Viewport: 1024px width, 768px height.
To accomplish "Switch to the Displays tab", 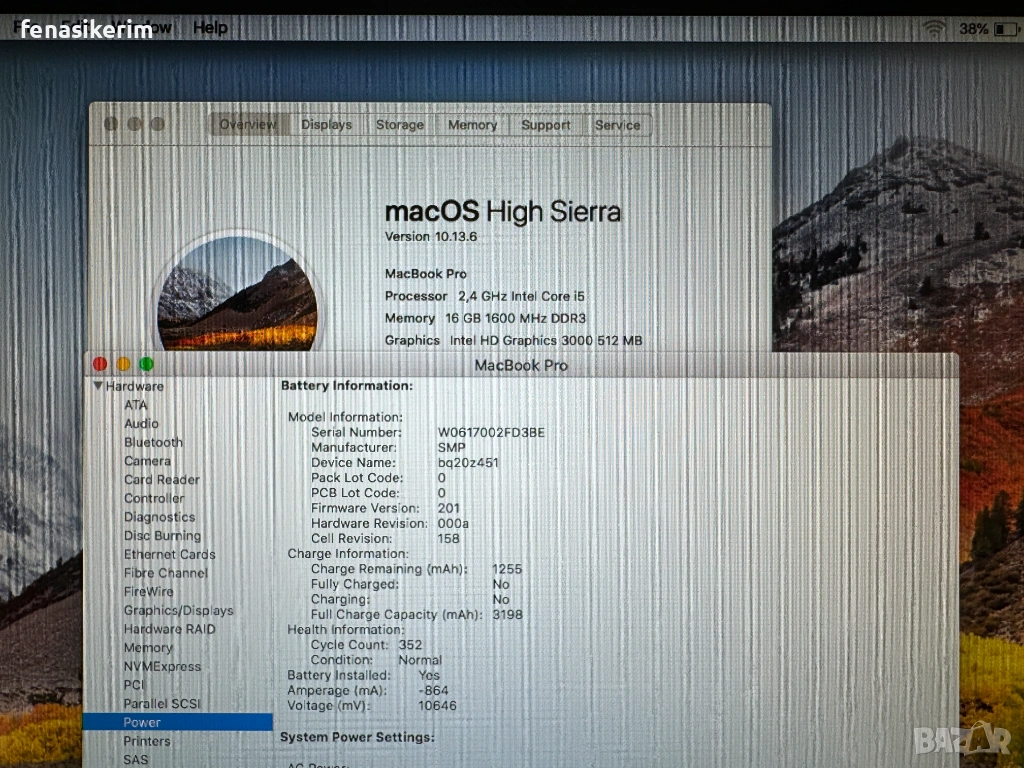I will 326,125.
